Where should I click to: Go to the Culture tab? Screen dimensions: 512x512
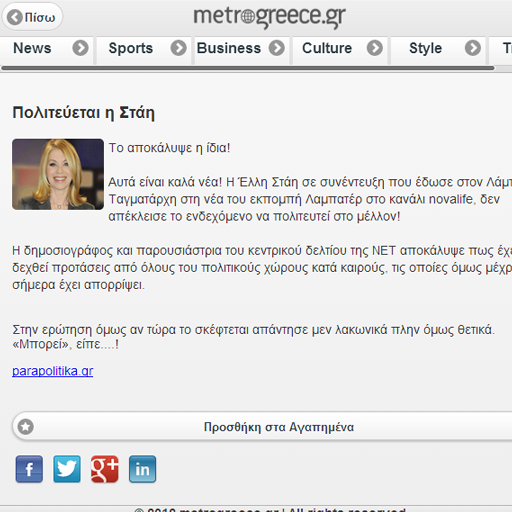coord(327,48)
